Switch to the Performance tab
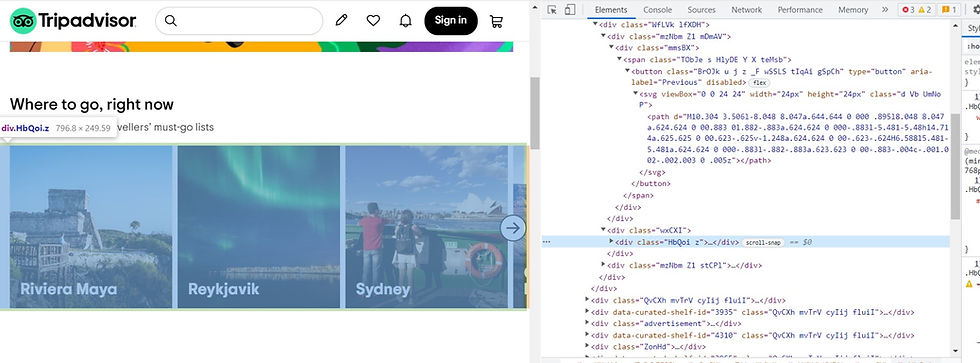Viewport: 980px width, 363px height. 800,9
